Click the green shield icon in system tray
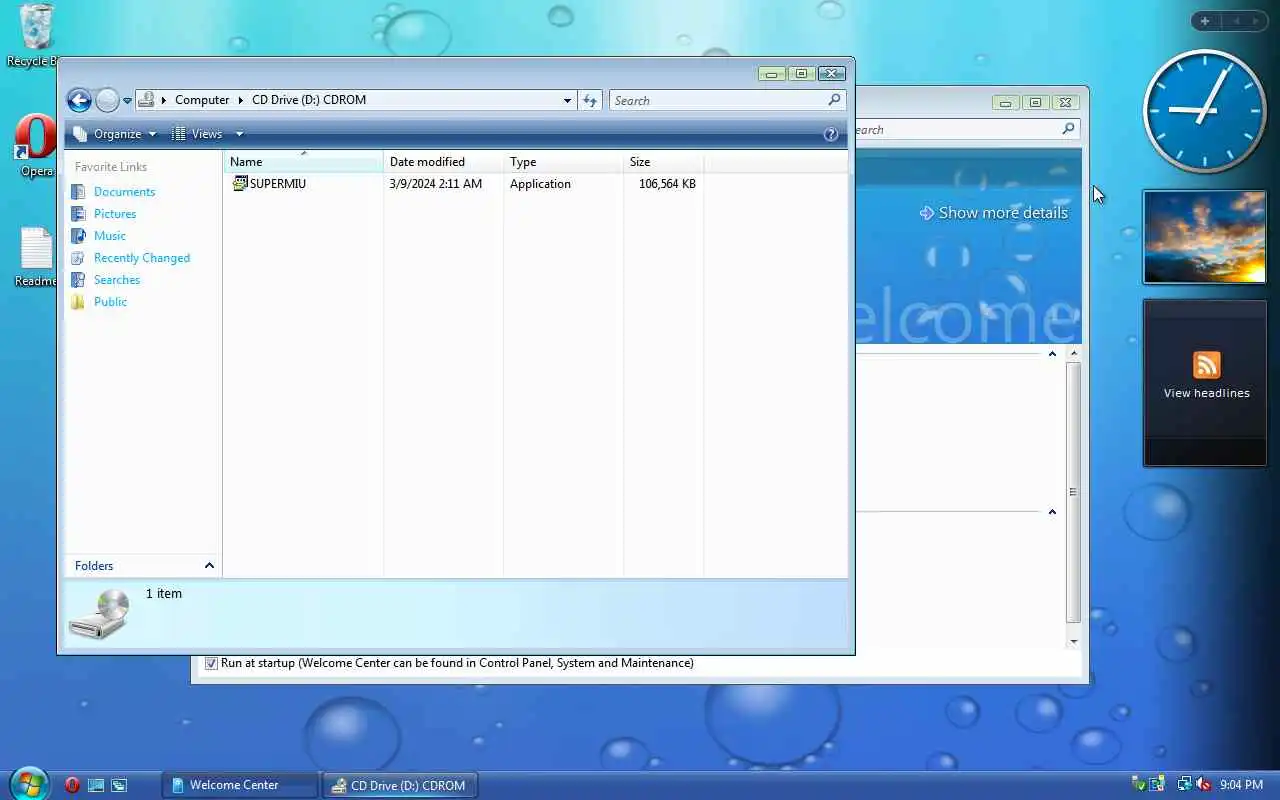The height and width of the screenshot is (800, 1280). (x=1138, y=785)
